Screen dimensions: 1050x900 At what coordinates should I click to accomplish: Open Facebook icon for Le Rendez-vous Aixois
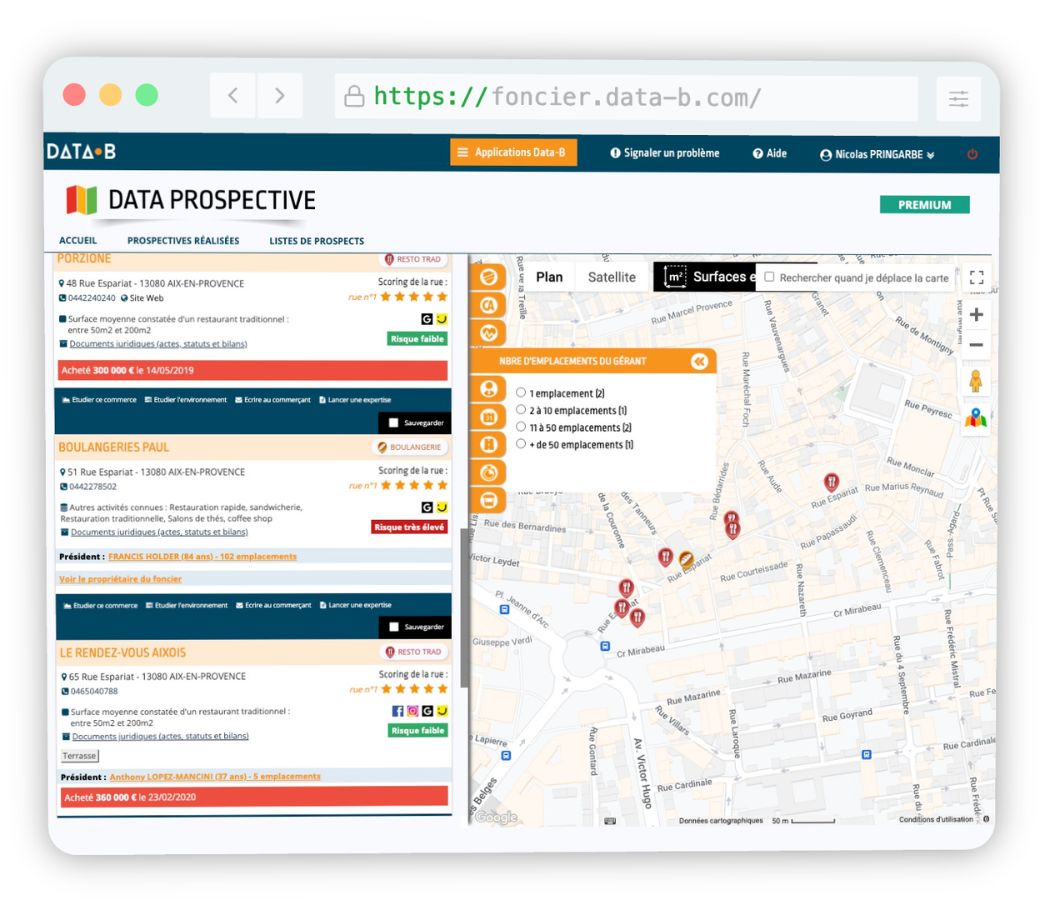[x=398, y=710]
